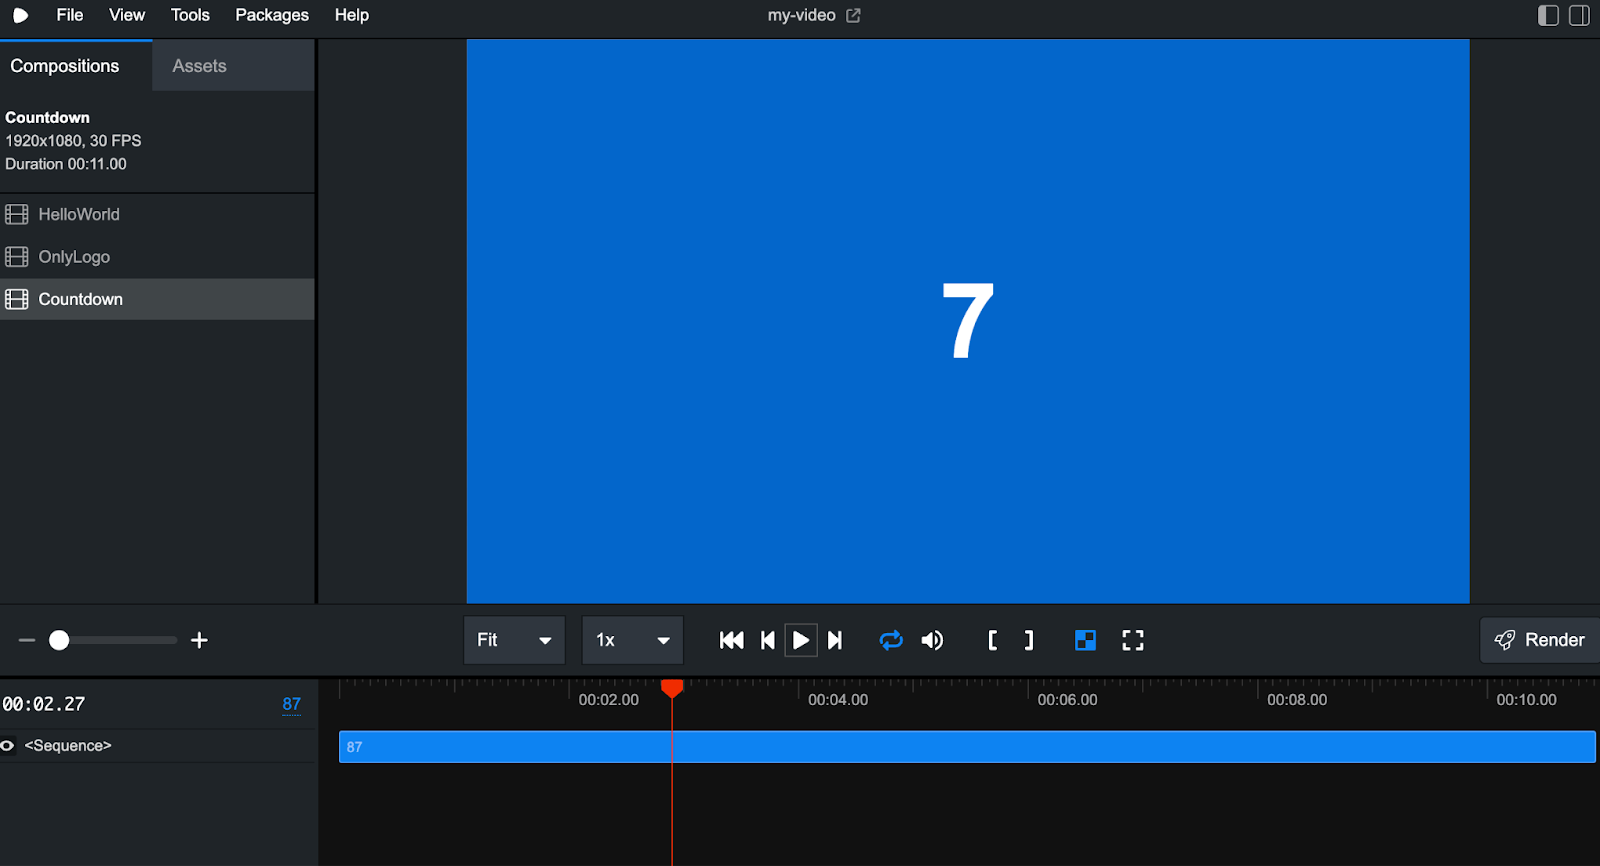Open the 1x playback speed dropdown

click(x=632, y=640)
